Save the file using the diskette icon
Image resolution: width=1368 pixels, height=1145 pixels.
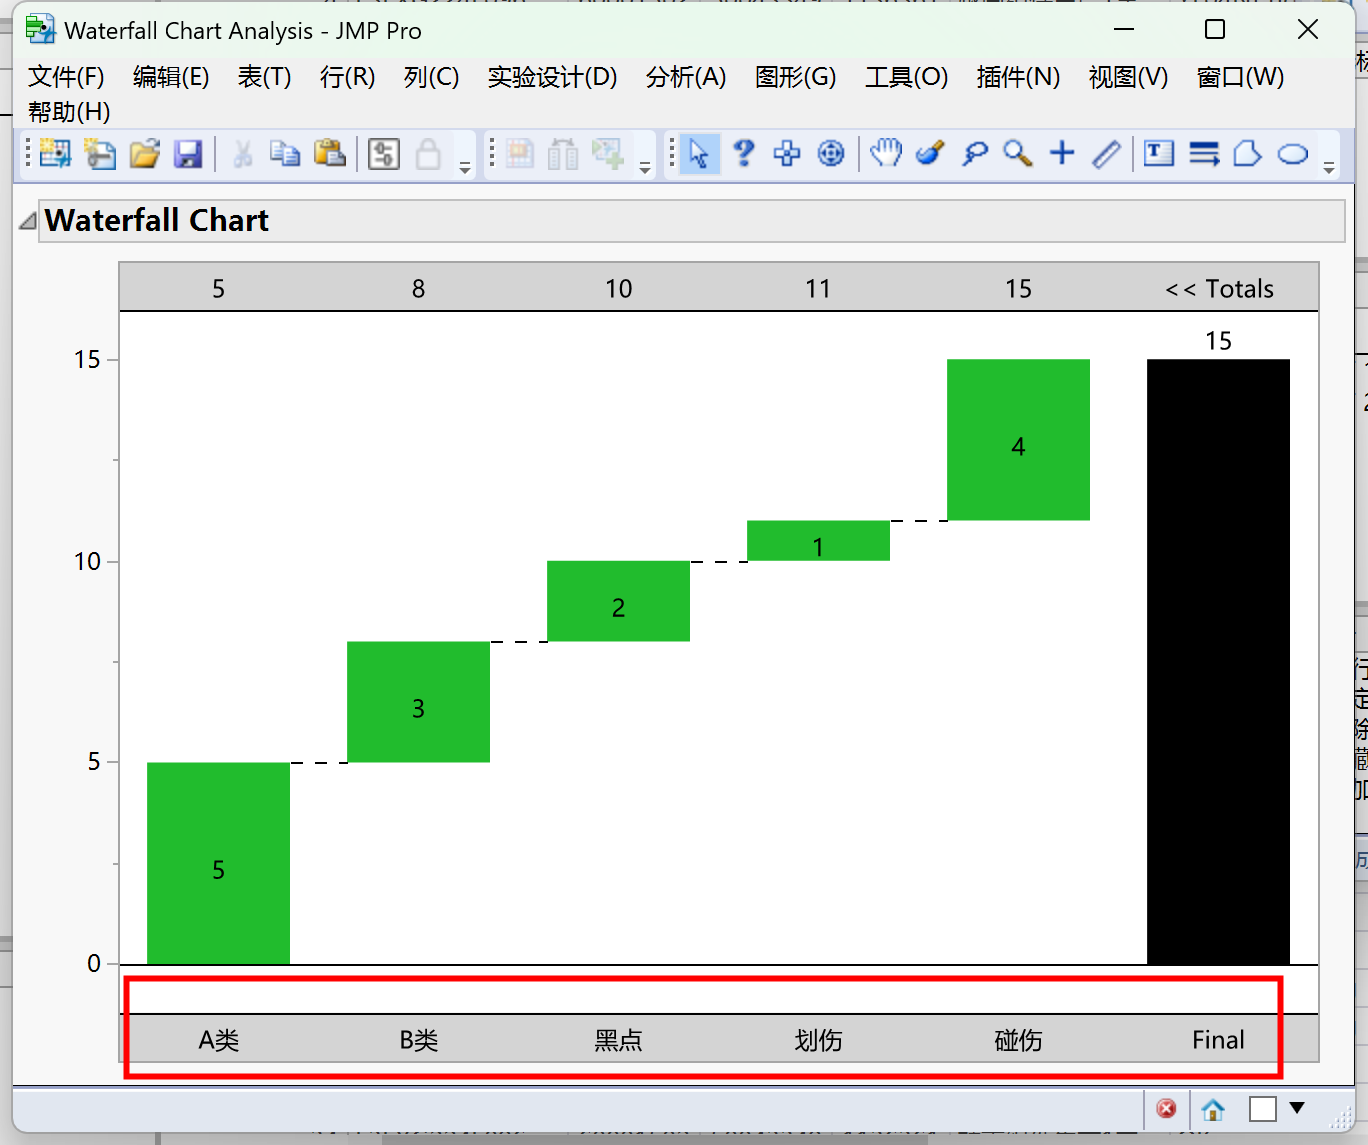tap(188, 153)
